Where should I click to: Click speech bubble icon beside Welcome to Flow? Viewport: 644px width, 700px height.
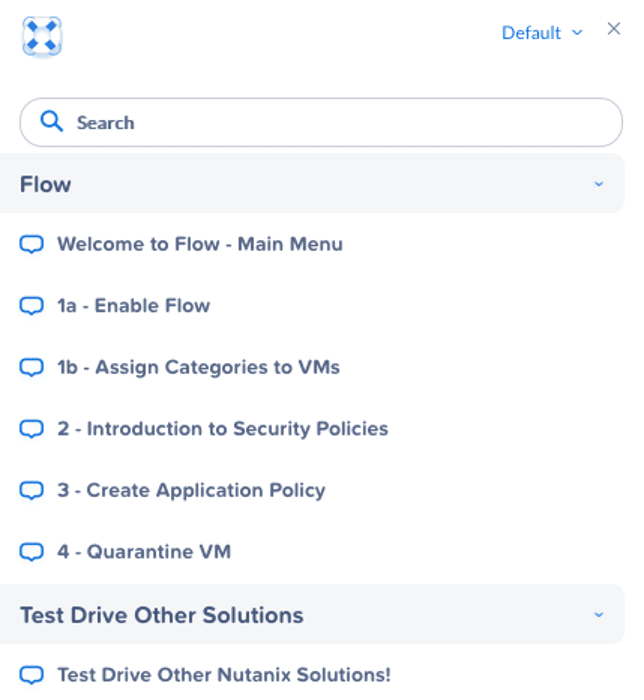tap(32, 244)
